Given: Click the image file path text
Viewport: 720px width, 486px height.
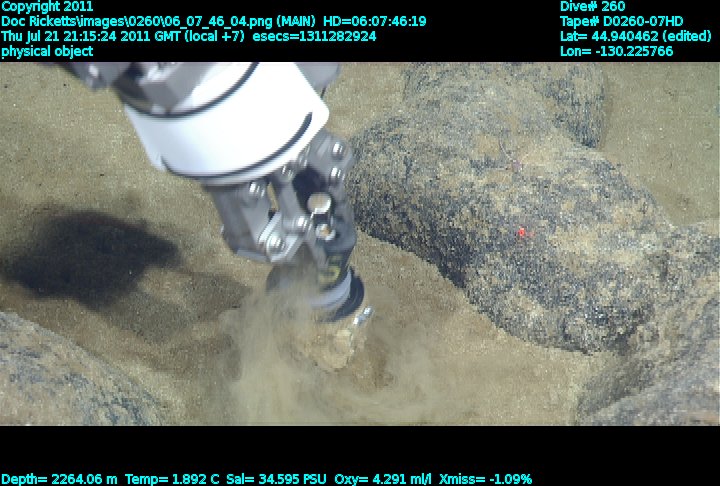Looking at the screenshot, I should 213,21.
